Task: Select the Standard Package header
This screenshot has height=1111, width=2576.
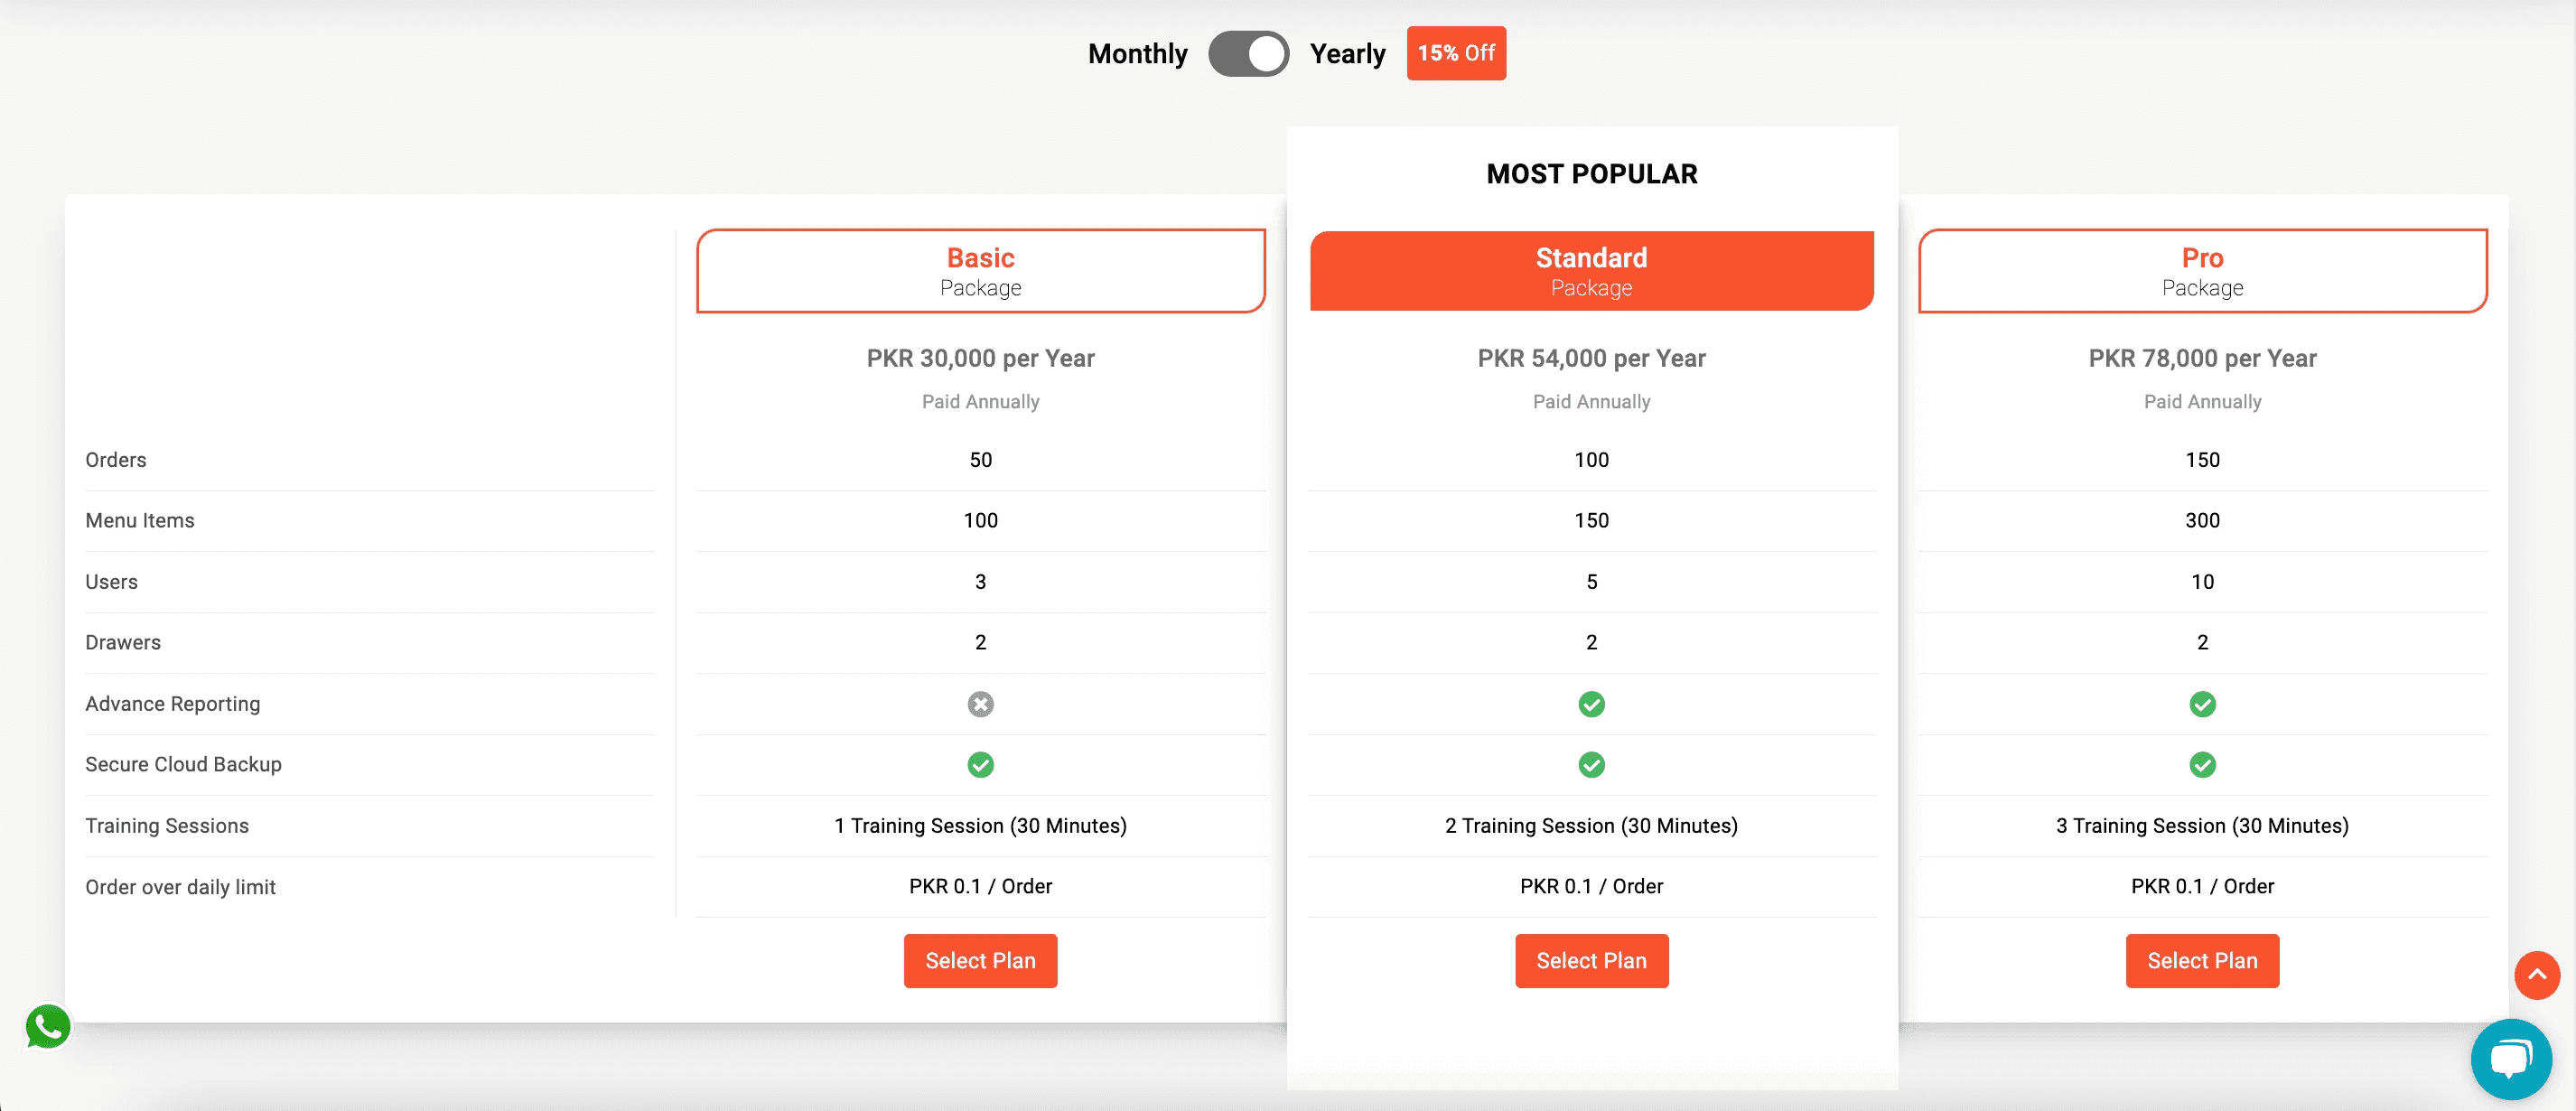Action: [x=1591, y=271]
